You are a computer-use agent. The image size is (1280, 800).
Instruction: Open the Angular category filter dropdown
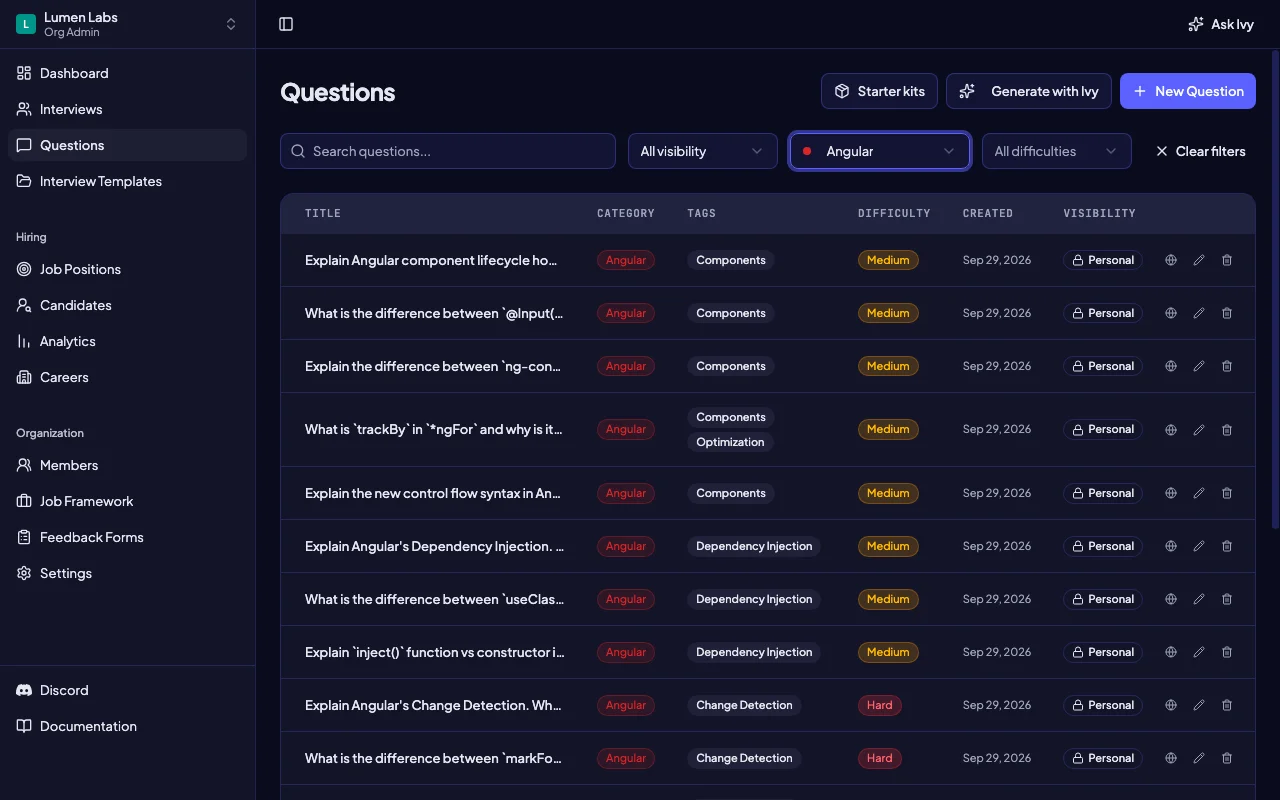[x=880, y=151]
